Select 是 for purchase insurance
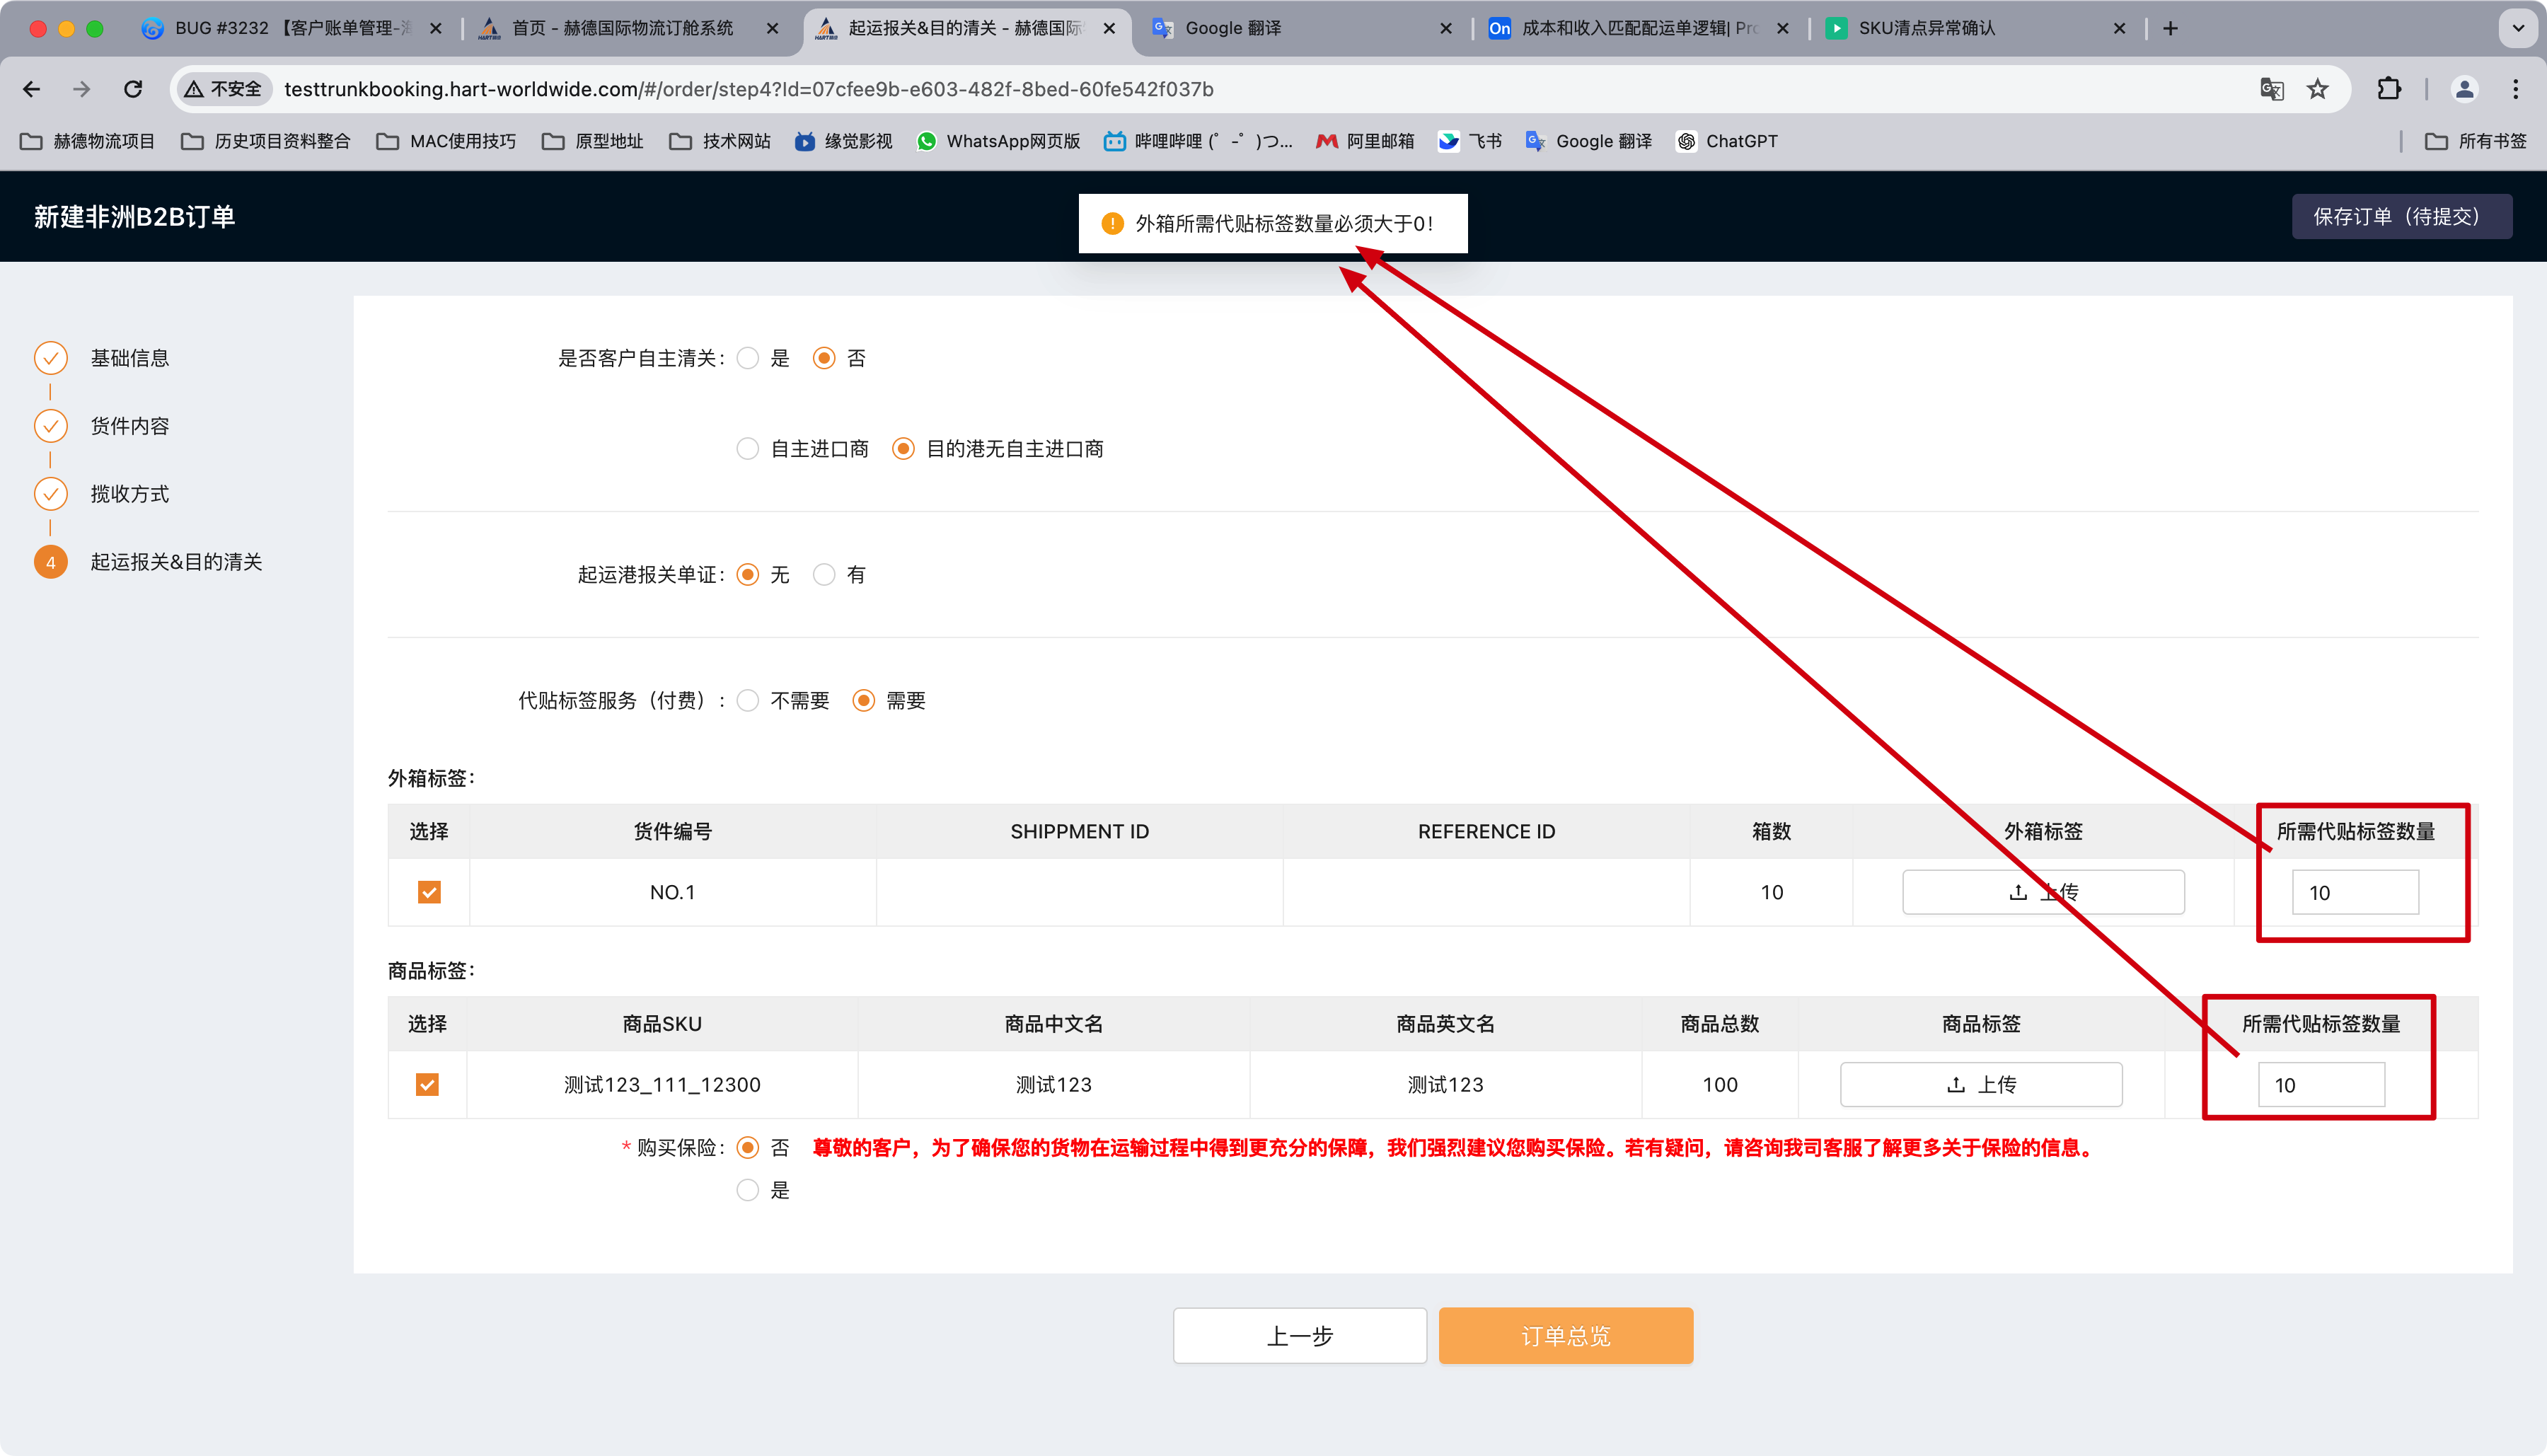 click(748, 1190)
